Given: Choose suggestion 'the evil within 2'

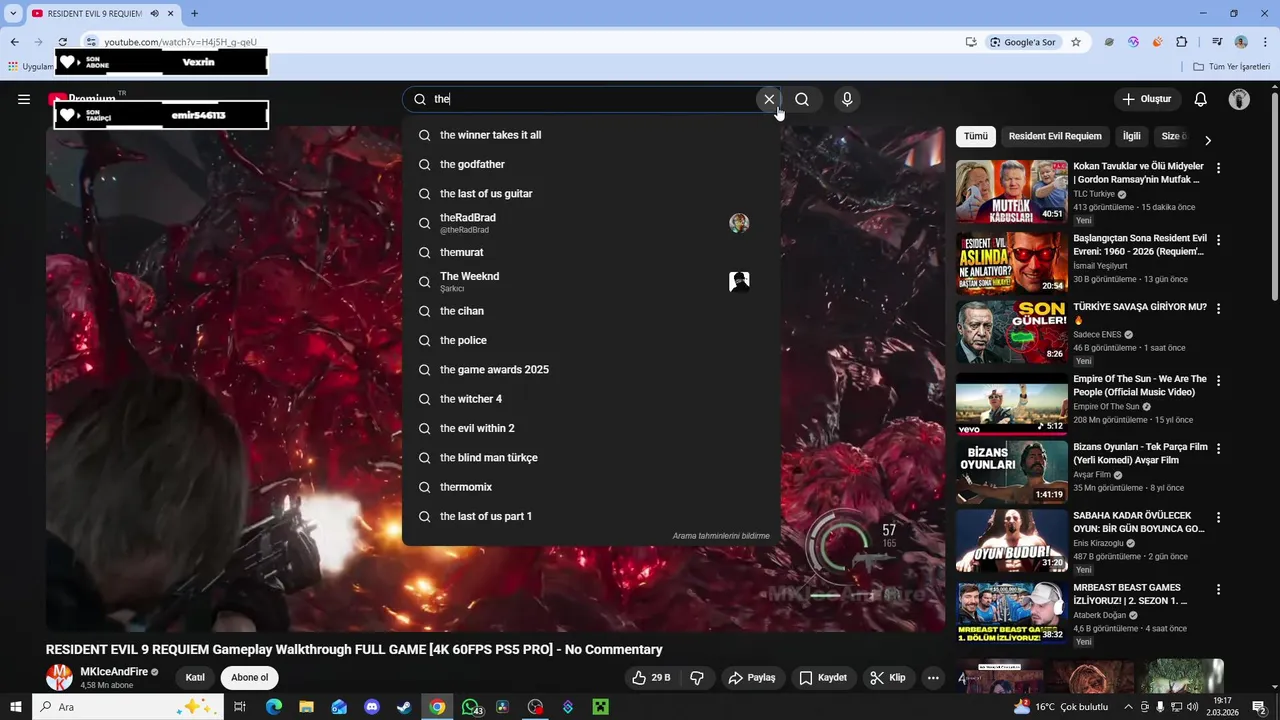Looking at the screenshot, I should coord(591,428).
